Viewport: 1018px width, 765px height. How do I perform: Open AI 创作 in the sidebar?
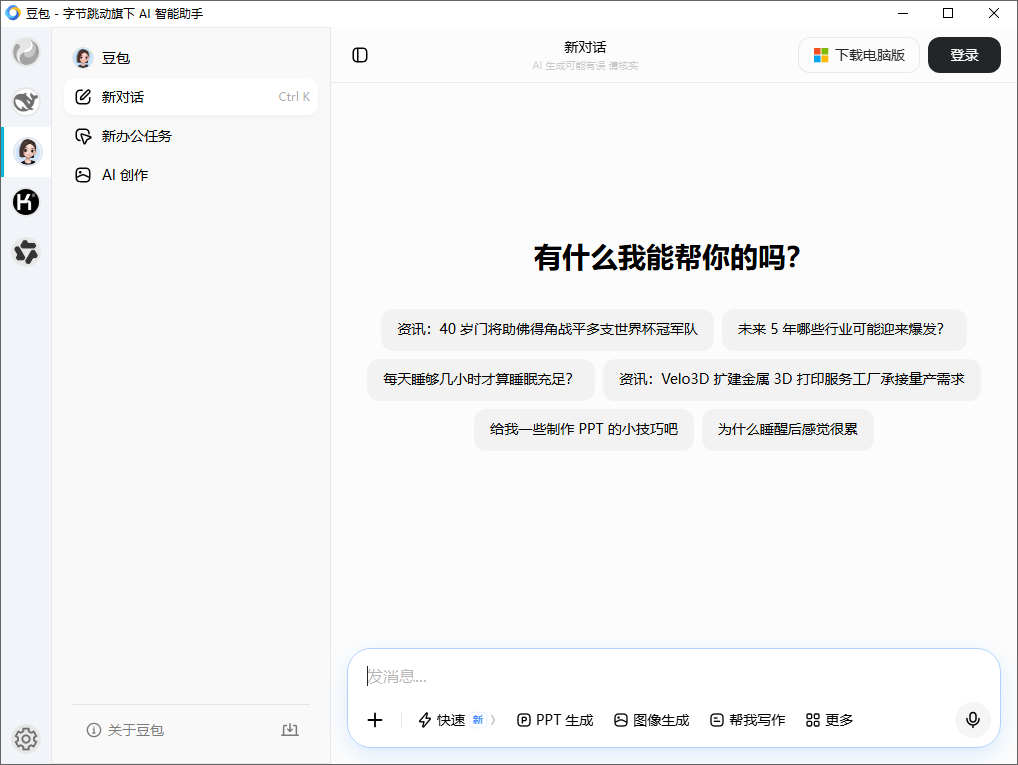191,175
